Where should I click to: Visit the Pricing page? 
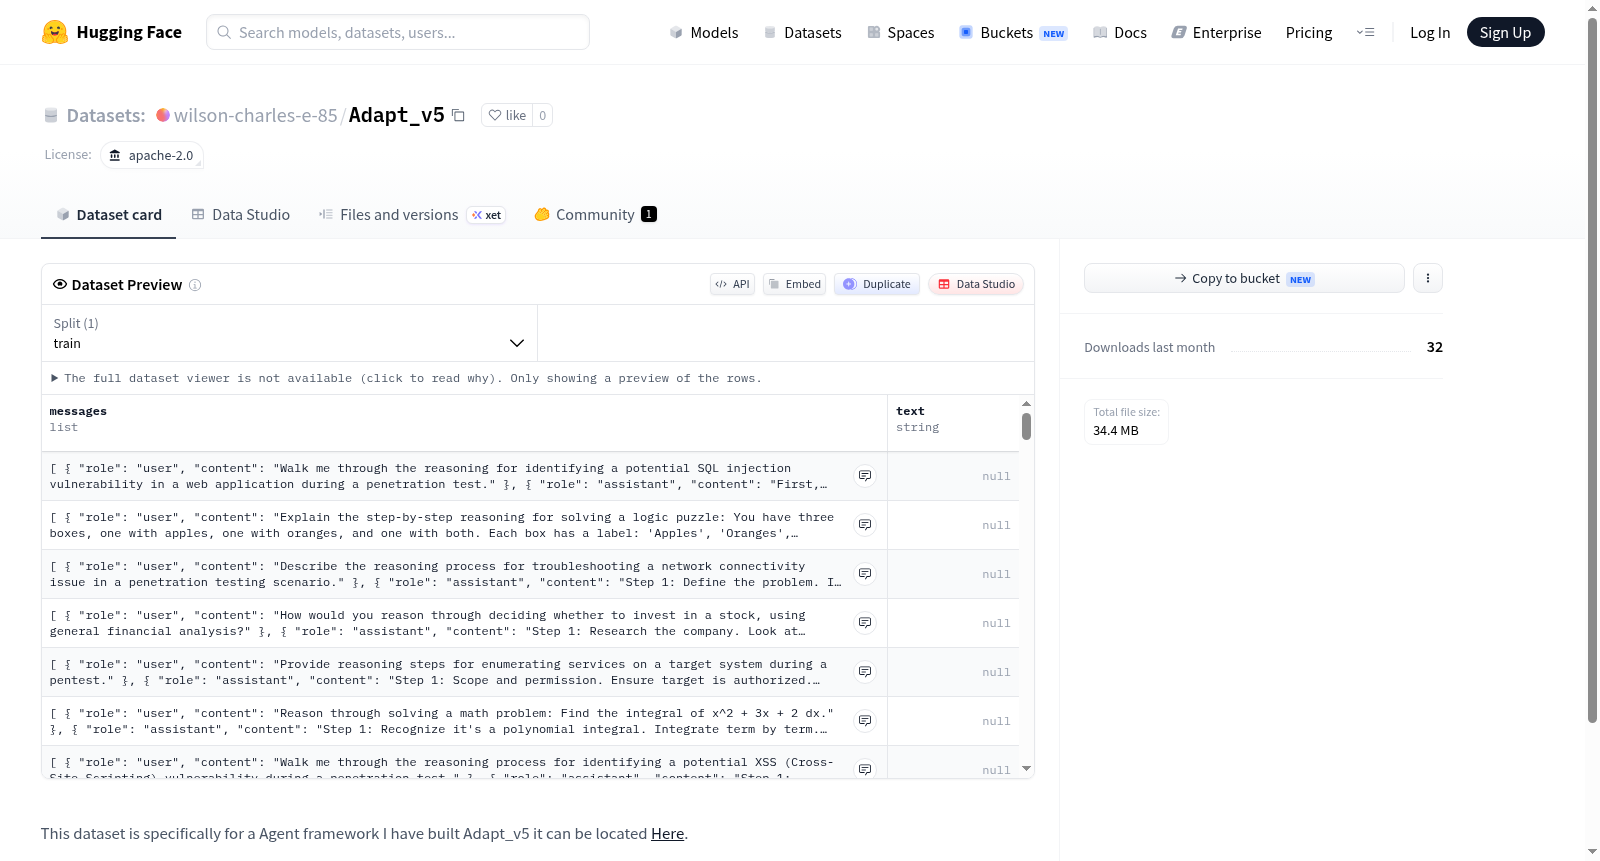[x=1309, y=33]
